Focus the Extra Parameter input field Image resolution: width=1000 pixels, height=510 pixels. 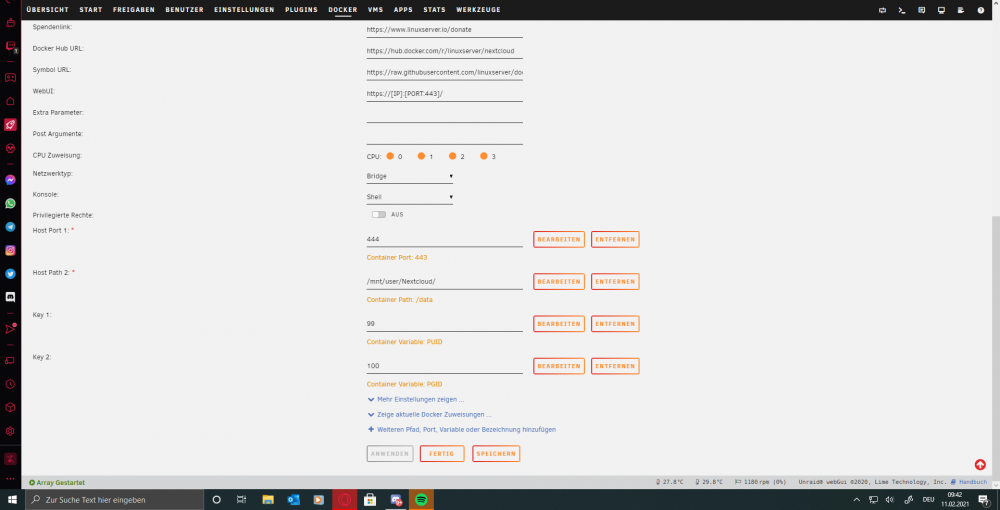(x=445, y=115)
